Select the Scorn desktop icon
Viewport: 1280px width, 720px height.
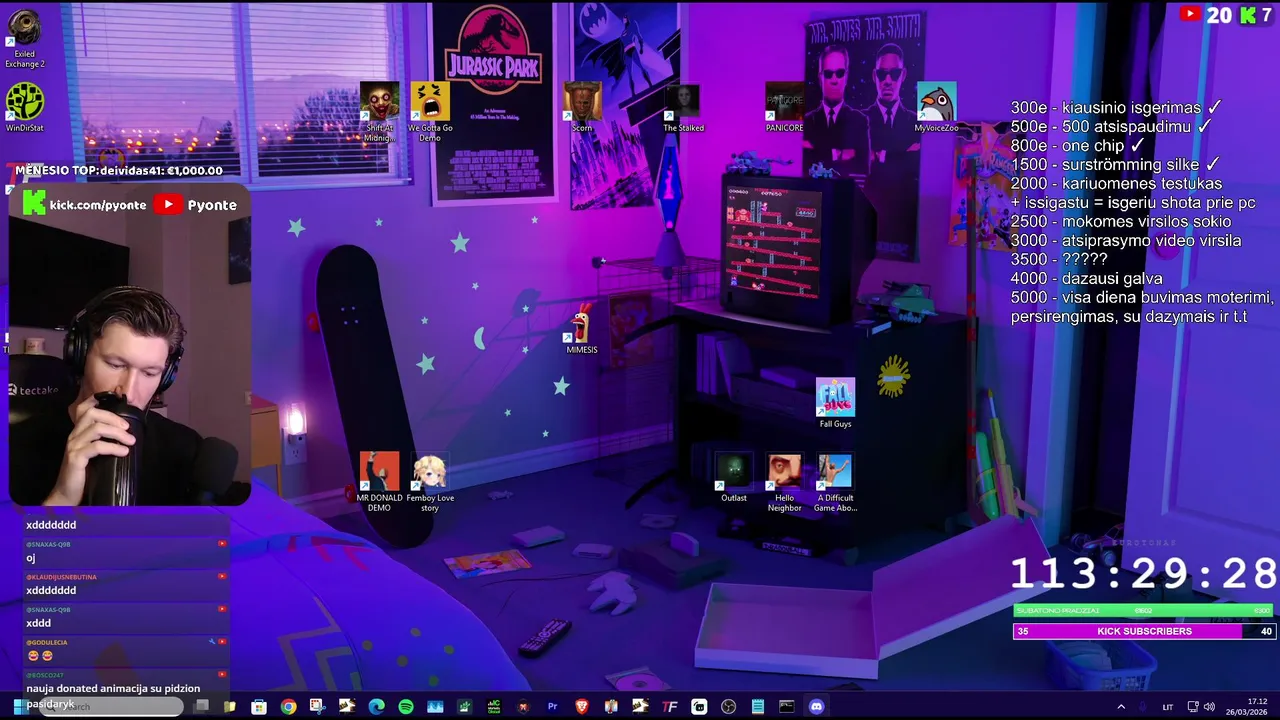pos(582,107)
